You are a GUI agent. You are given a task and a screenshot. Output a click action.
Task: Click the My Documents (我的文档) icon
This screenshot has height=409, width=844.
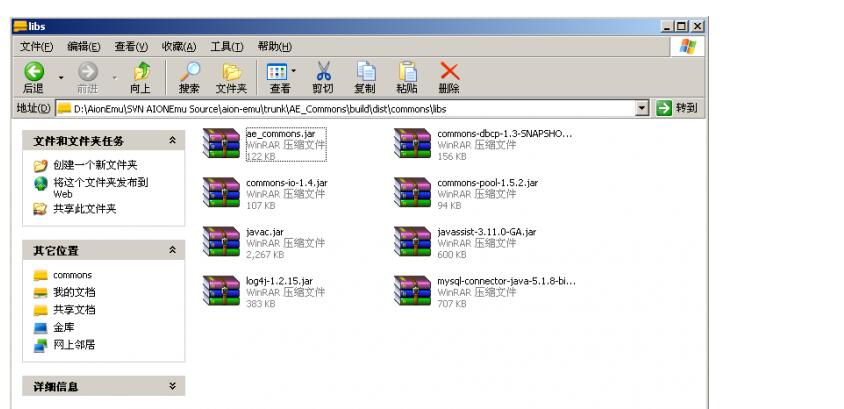(x=40, y=292)
